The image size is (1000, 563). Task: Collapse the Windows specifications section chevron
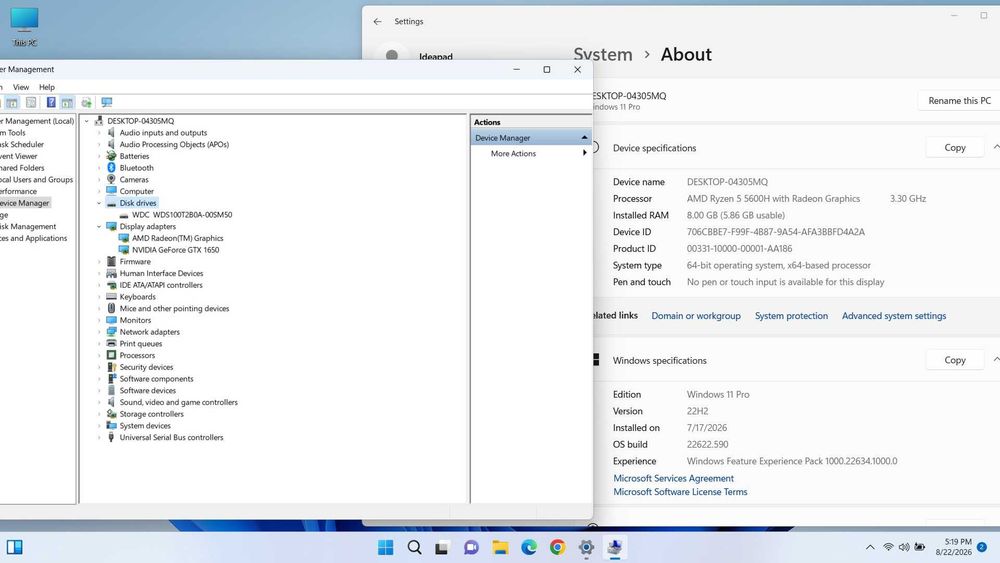[x=996, y=360]
